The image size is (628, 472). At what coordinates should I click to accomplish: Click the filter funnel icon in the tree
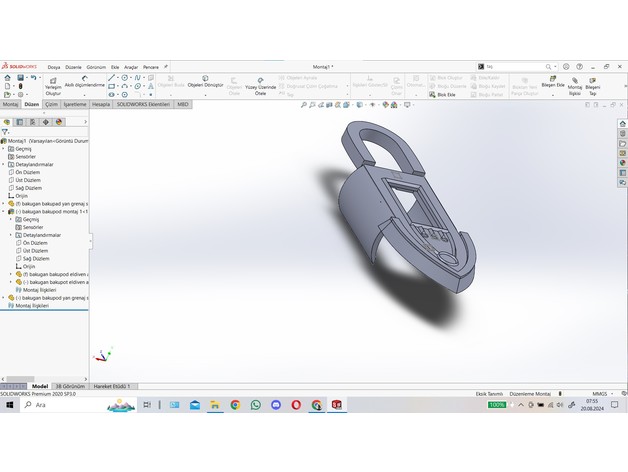coord(7,131)
